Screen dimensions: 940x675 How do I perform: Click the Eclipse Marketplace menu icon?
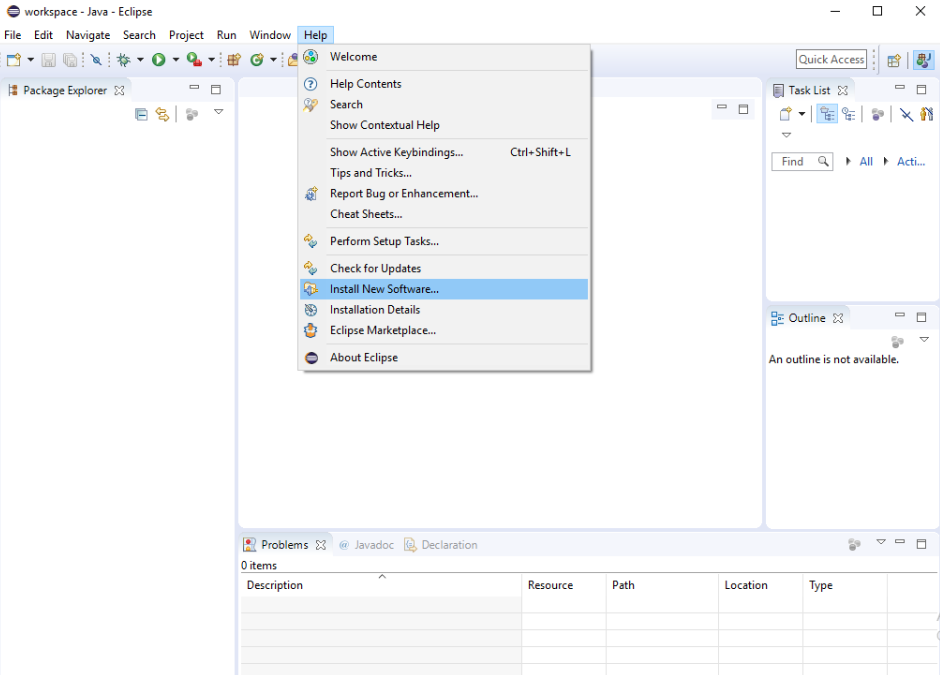point(311,330)
